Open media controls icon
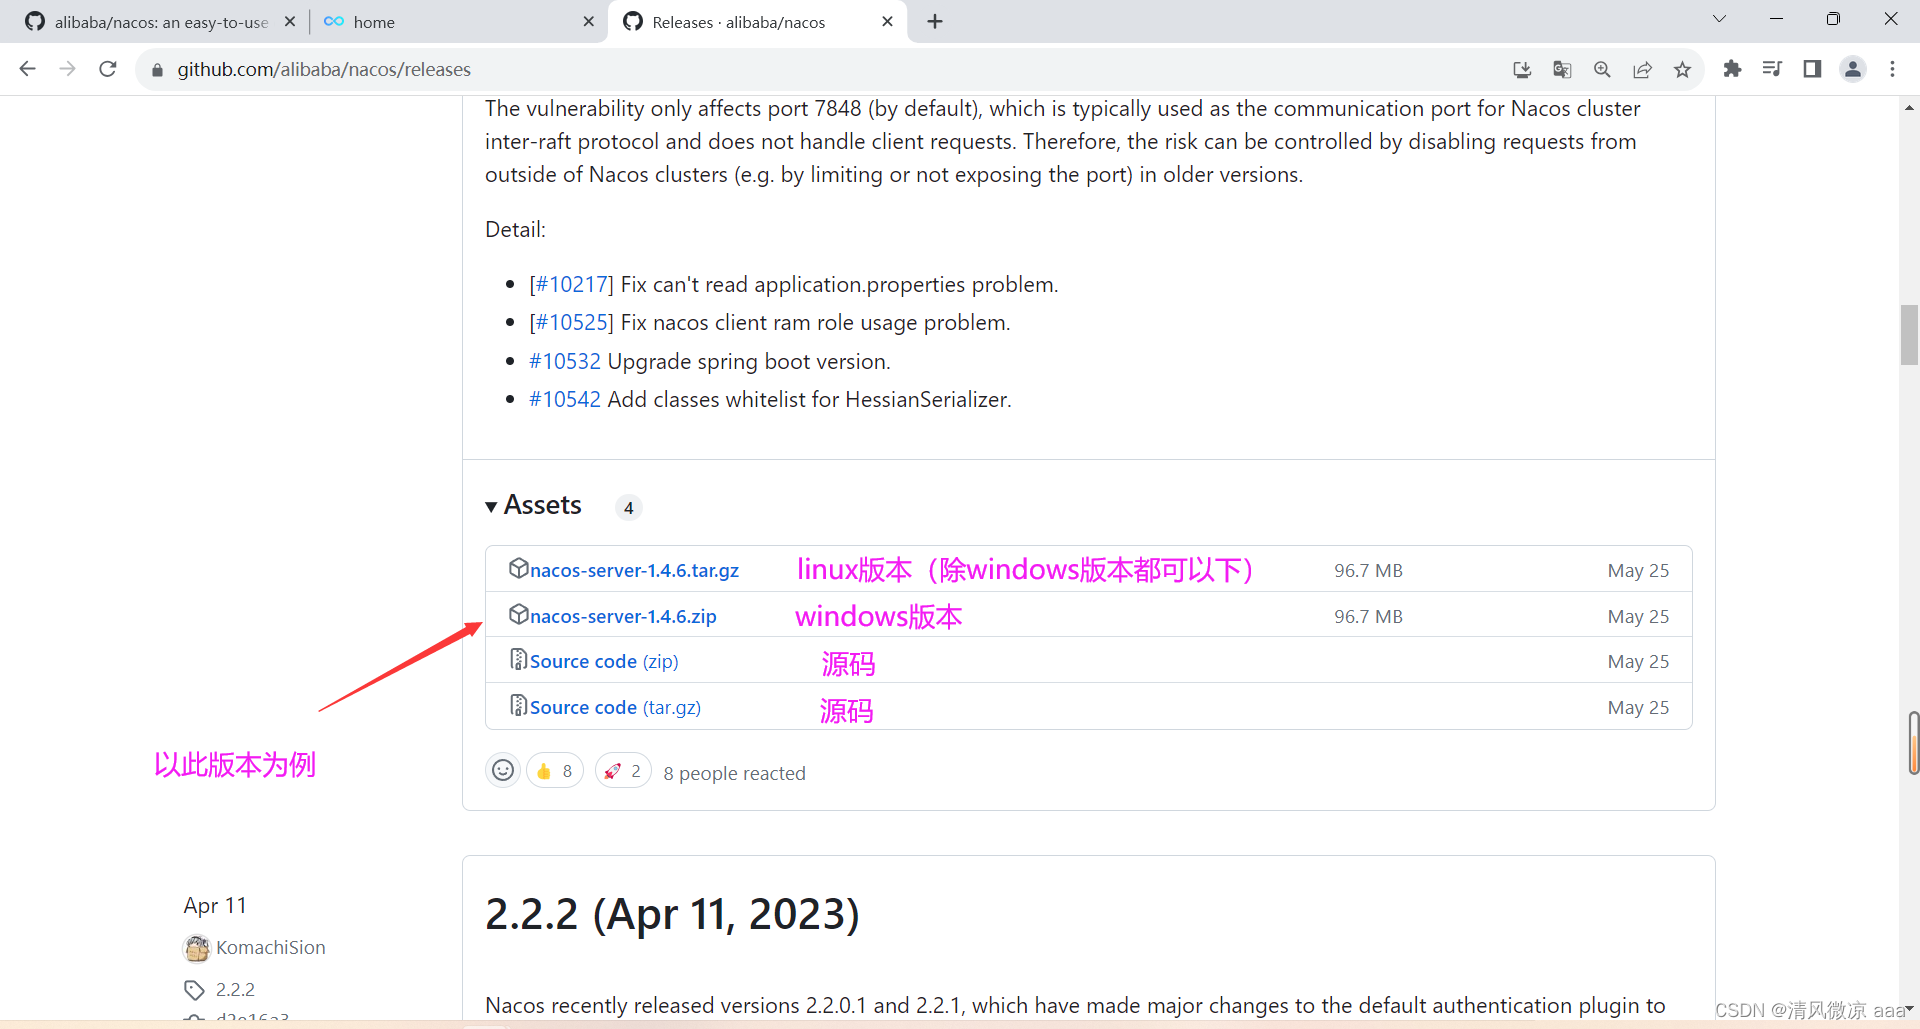Image resolution: width=1920 pixels, height=1029 pixels. 1772,69
